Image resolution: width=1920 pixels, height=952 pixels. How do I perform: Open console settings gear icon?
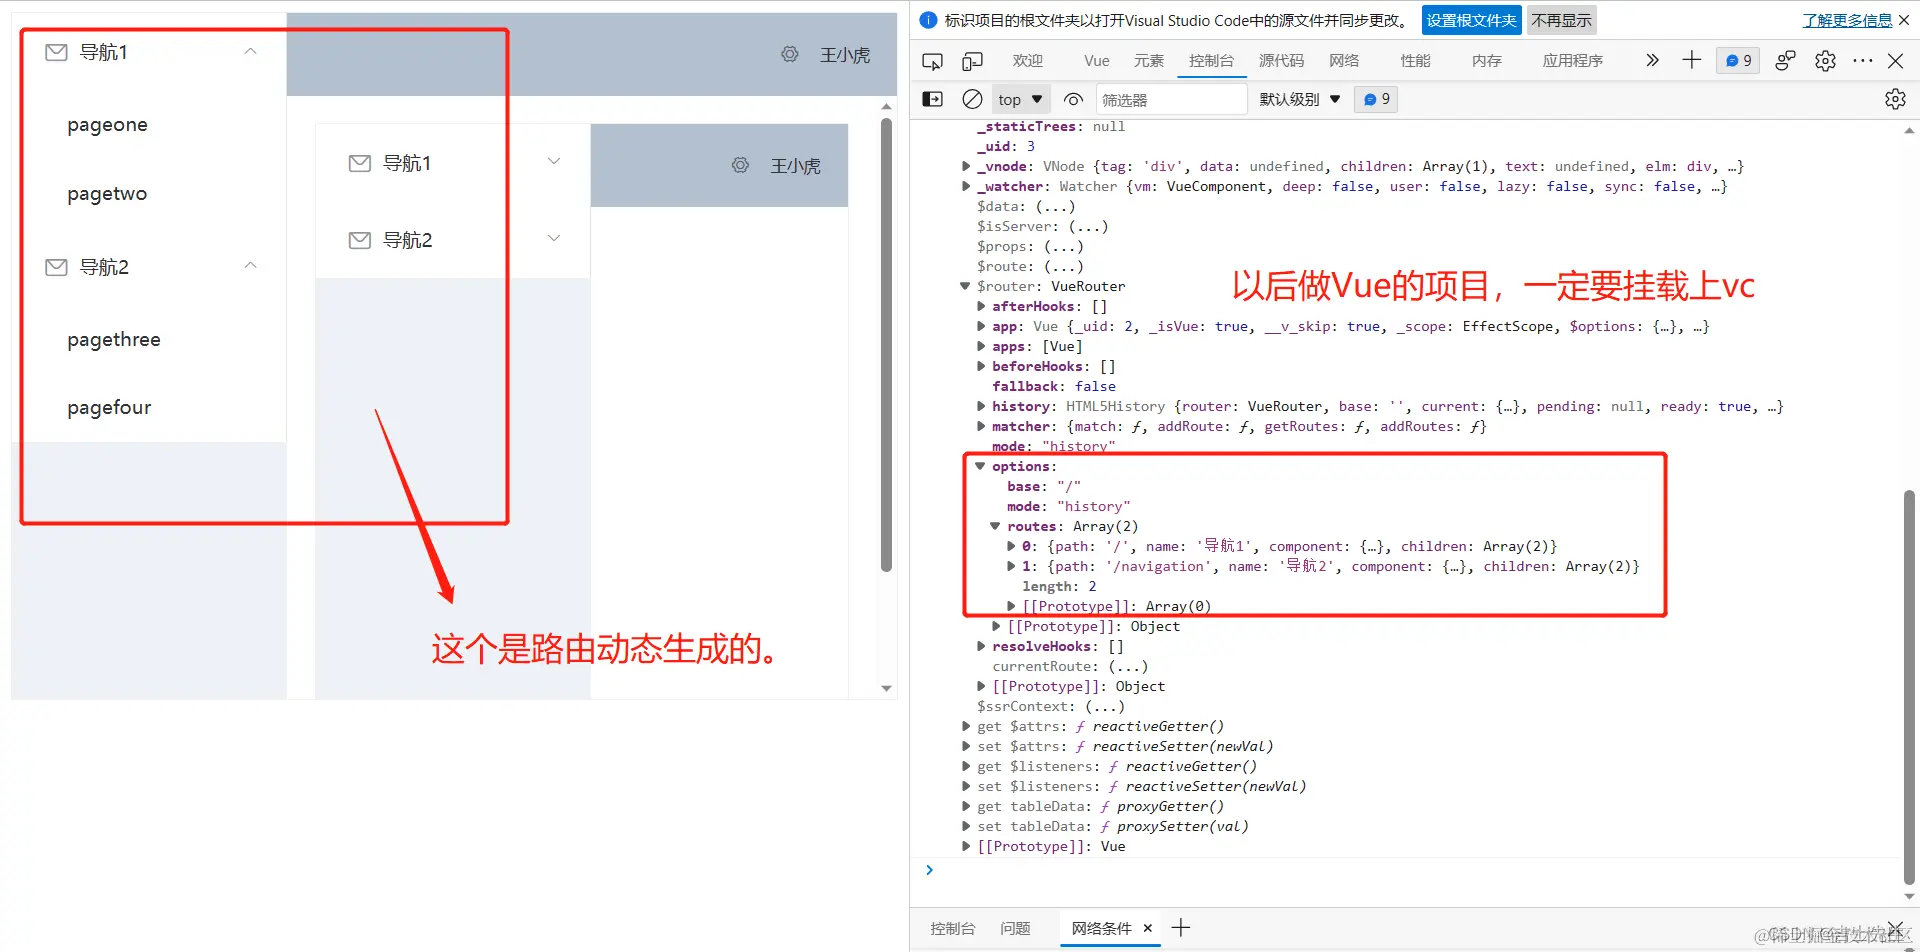tap(1895, 99)
